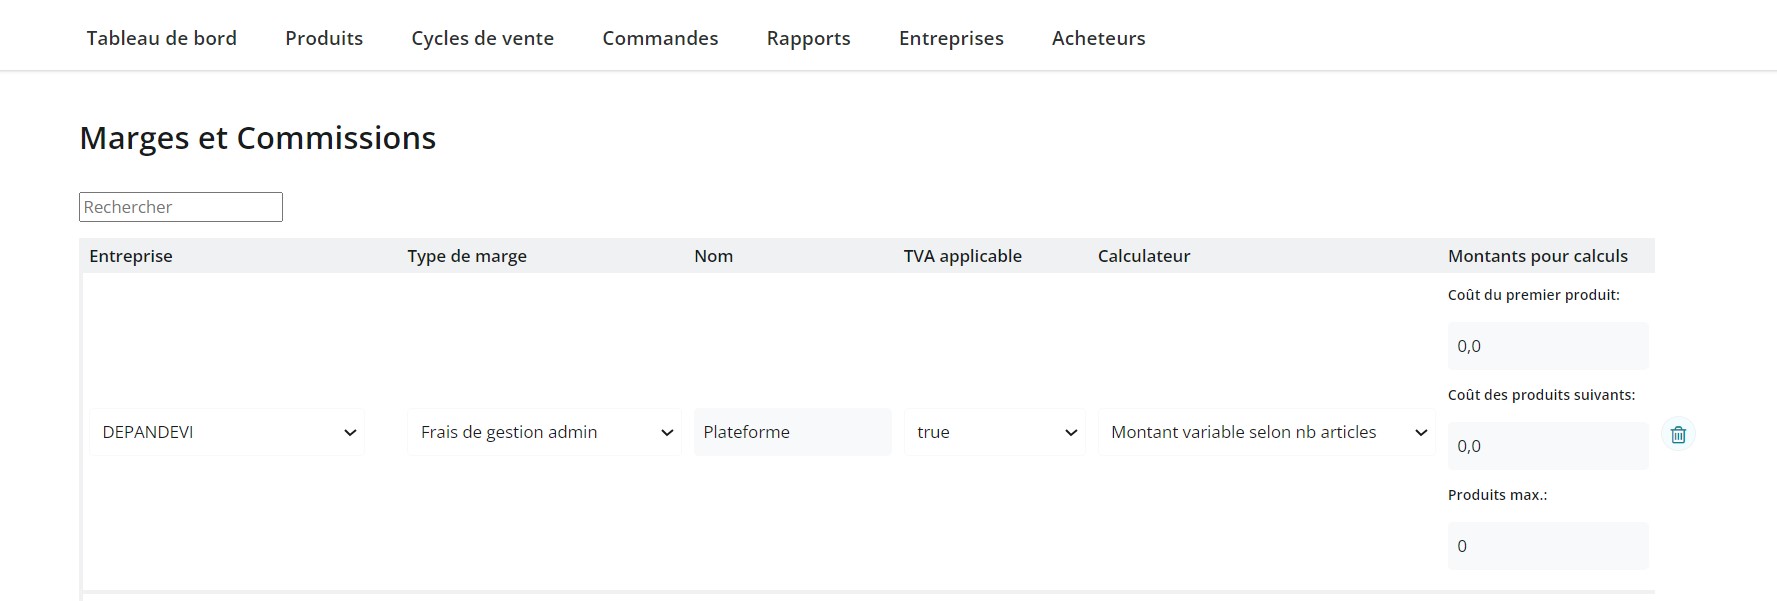
Task: Click the Calculateur column header
Action: [x=1144, y=256]
